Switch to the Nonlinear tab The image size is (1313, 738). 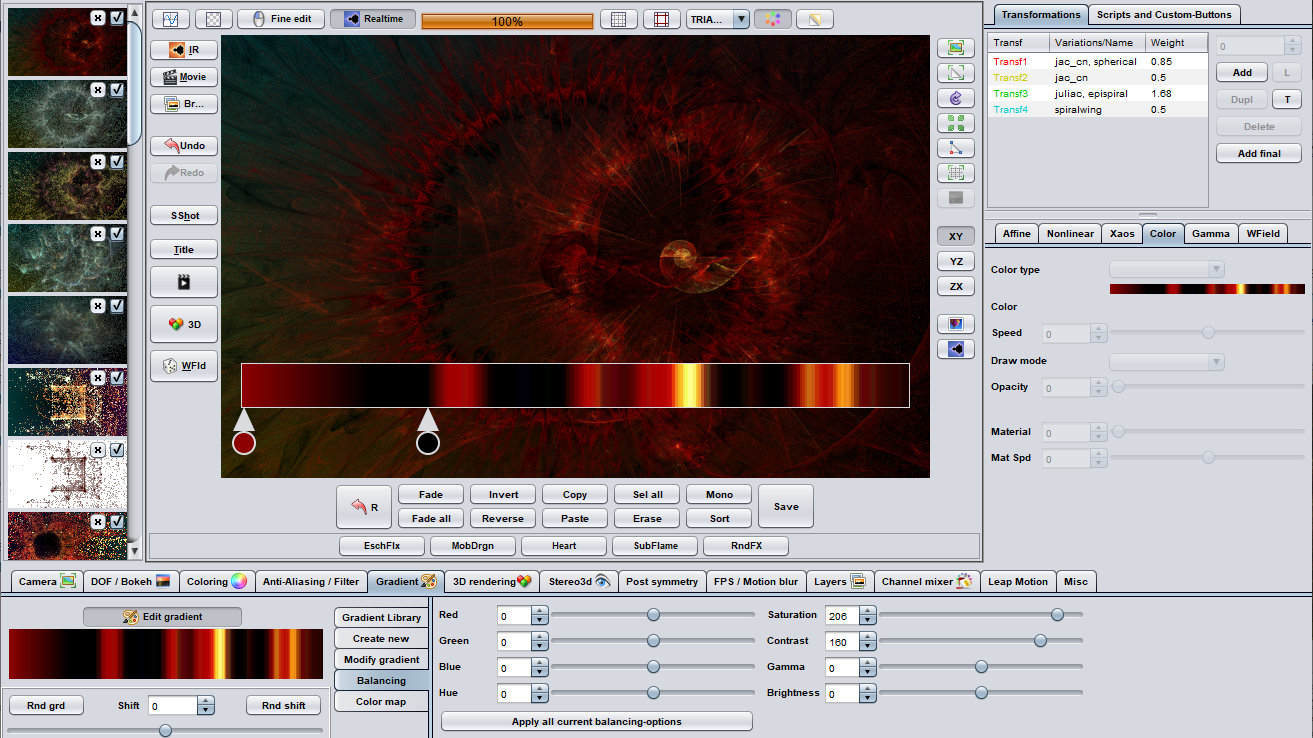[x=1069, y=234]
